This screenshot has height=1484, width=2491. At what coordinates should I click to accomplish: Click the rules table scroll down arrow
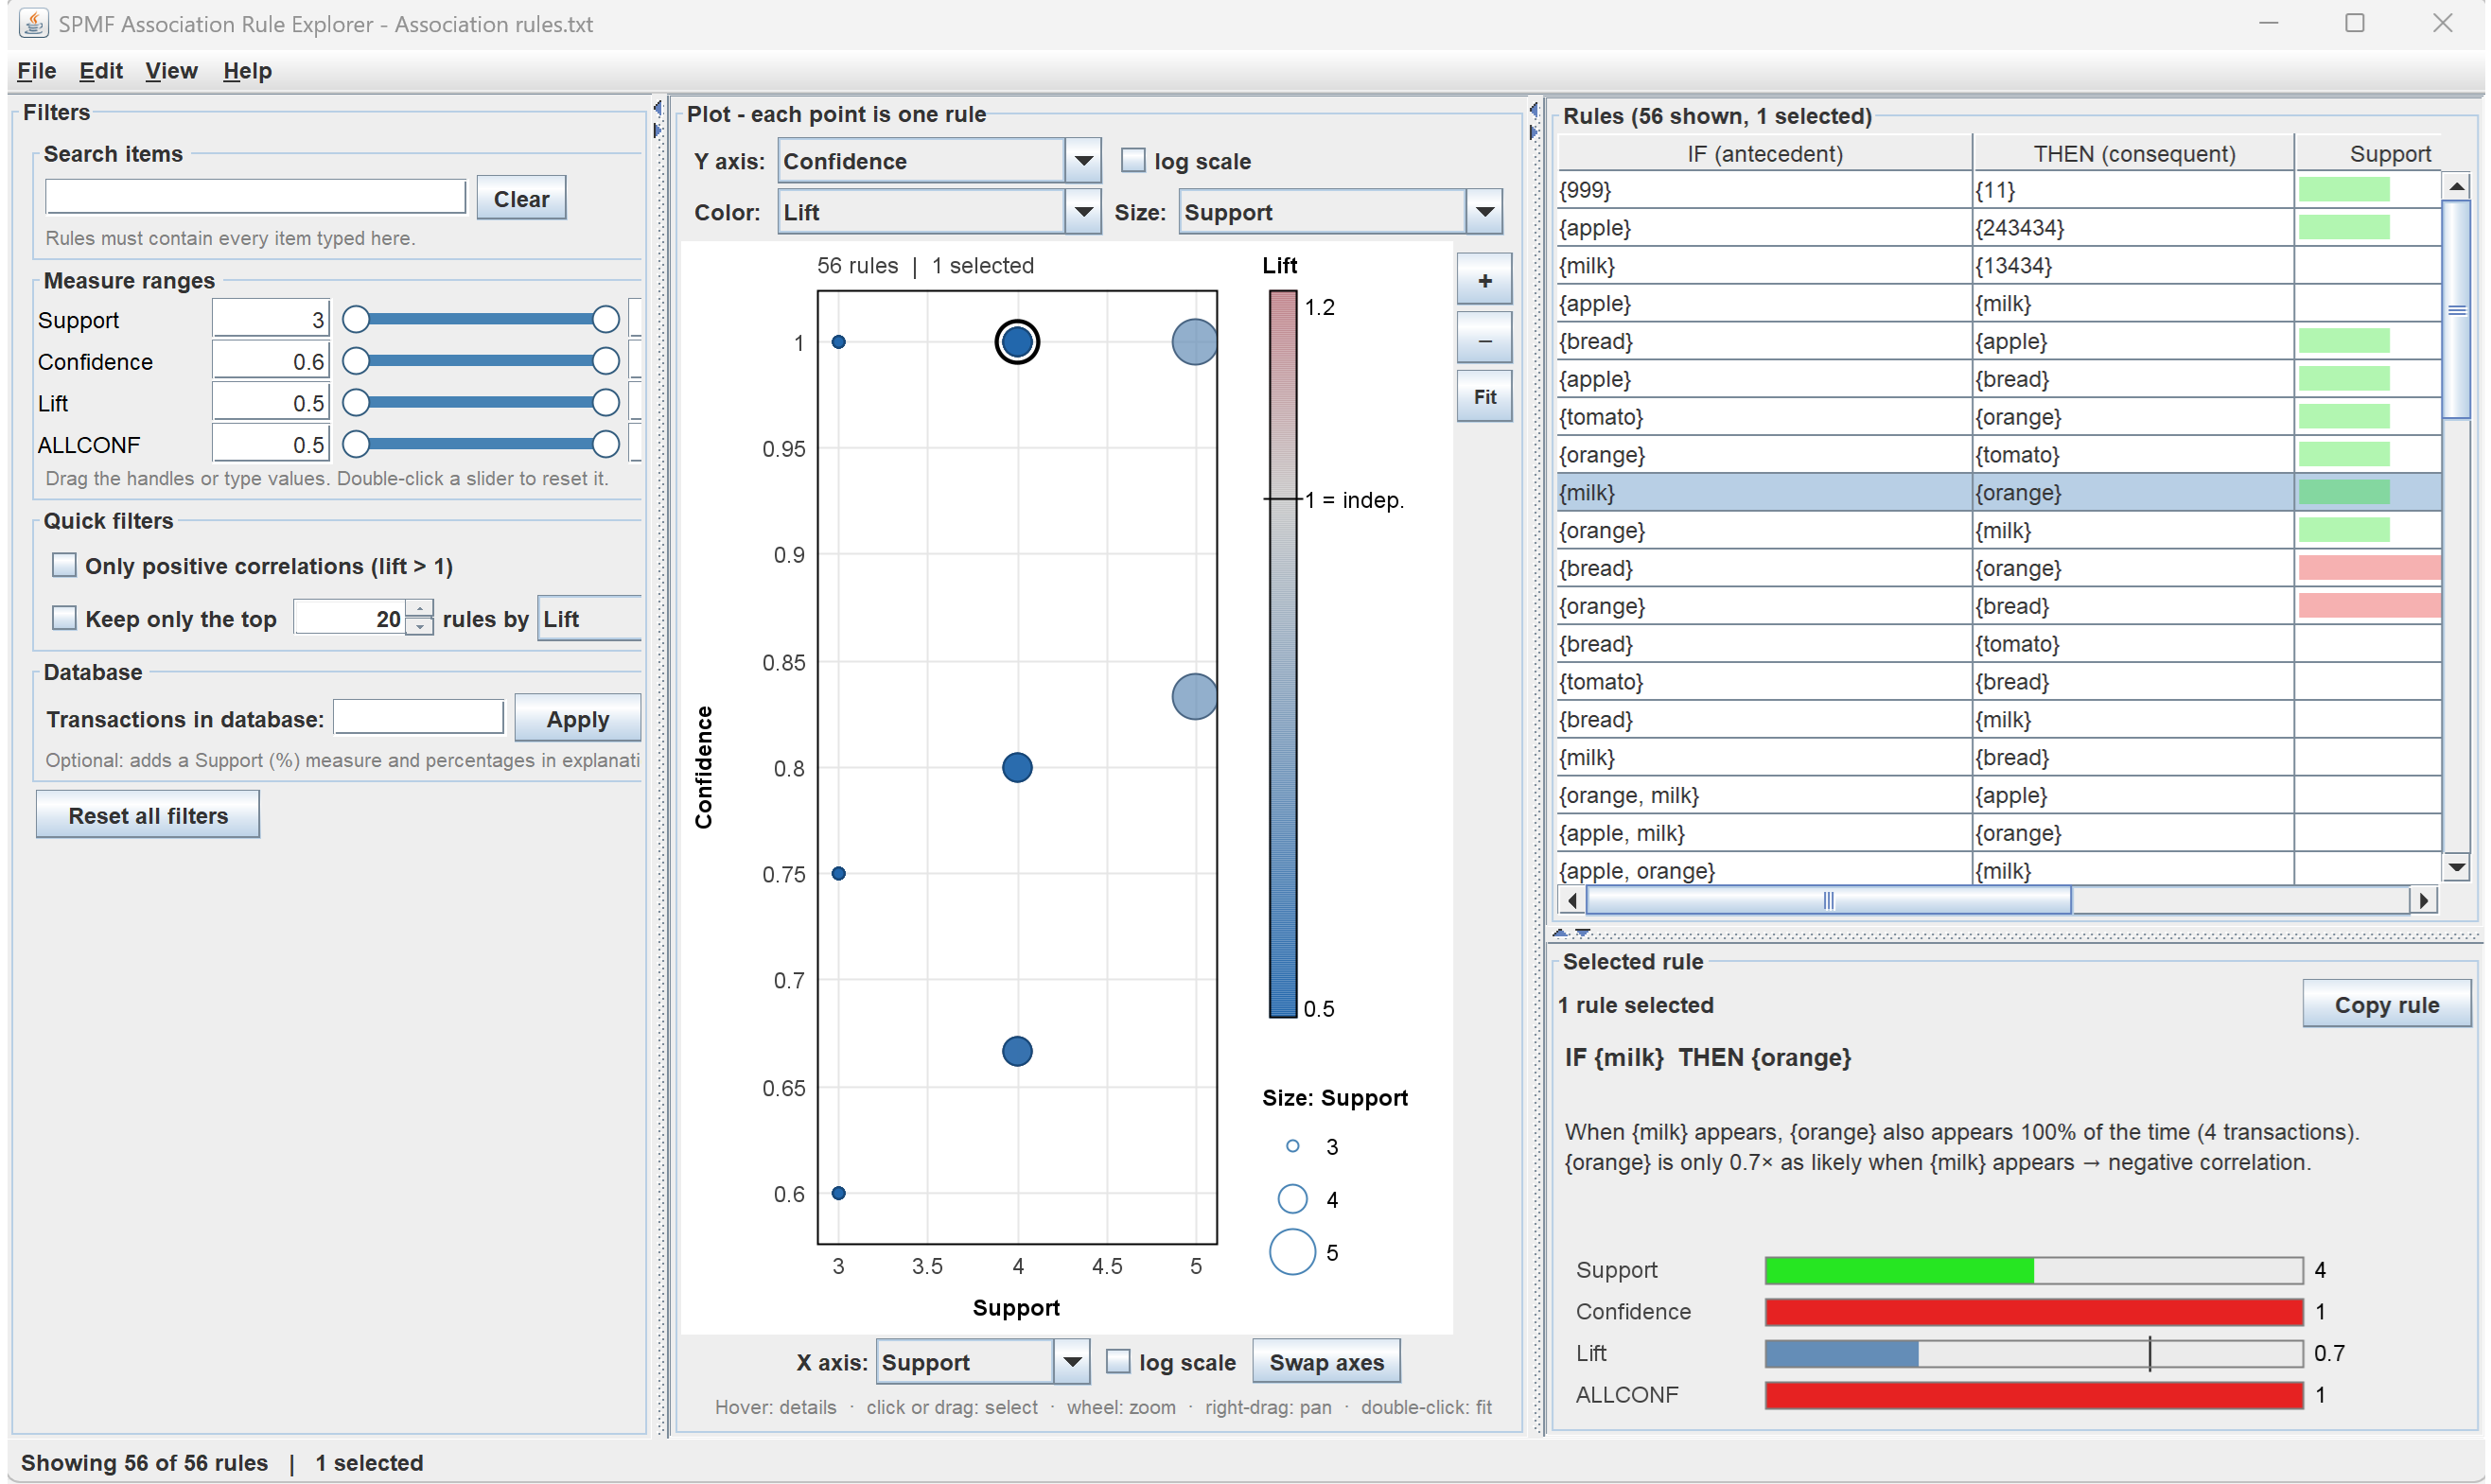coord(2455,867)
